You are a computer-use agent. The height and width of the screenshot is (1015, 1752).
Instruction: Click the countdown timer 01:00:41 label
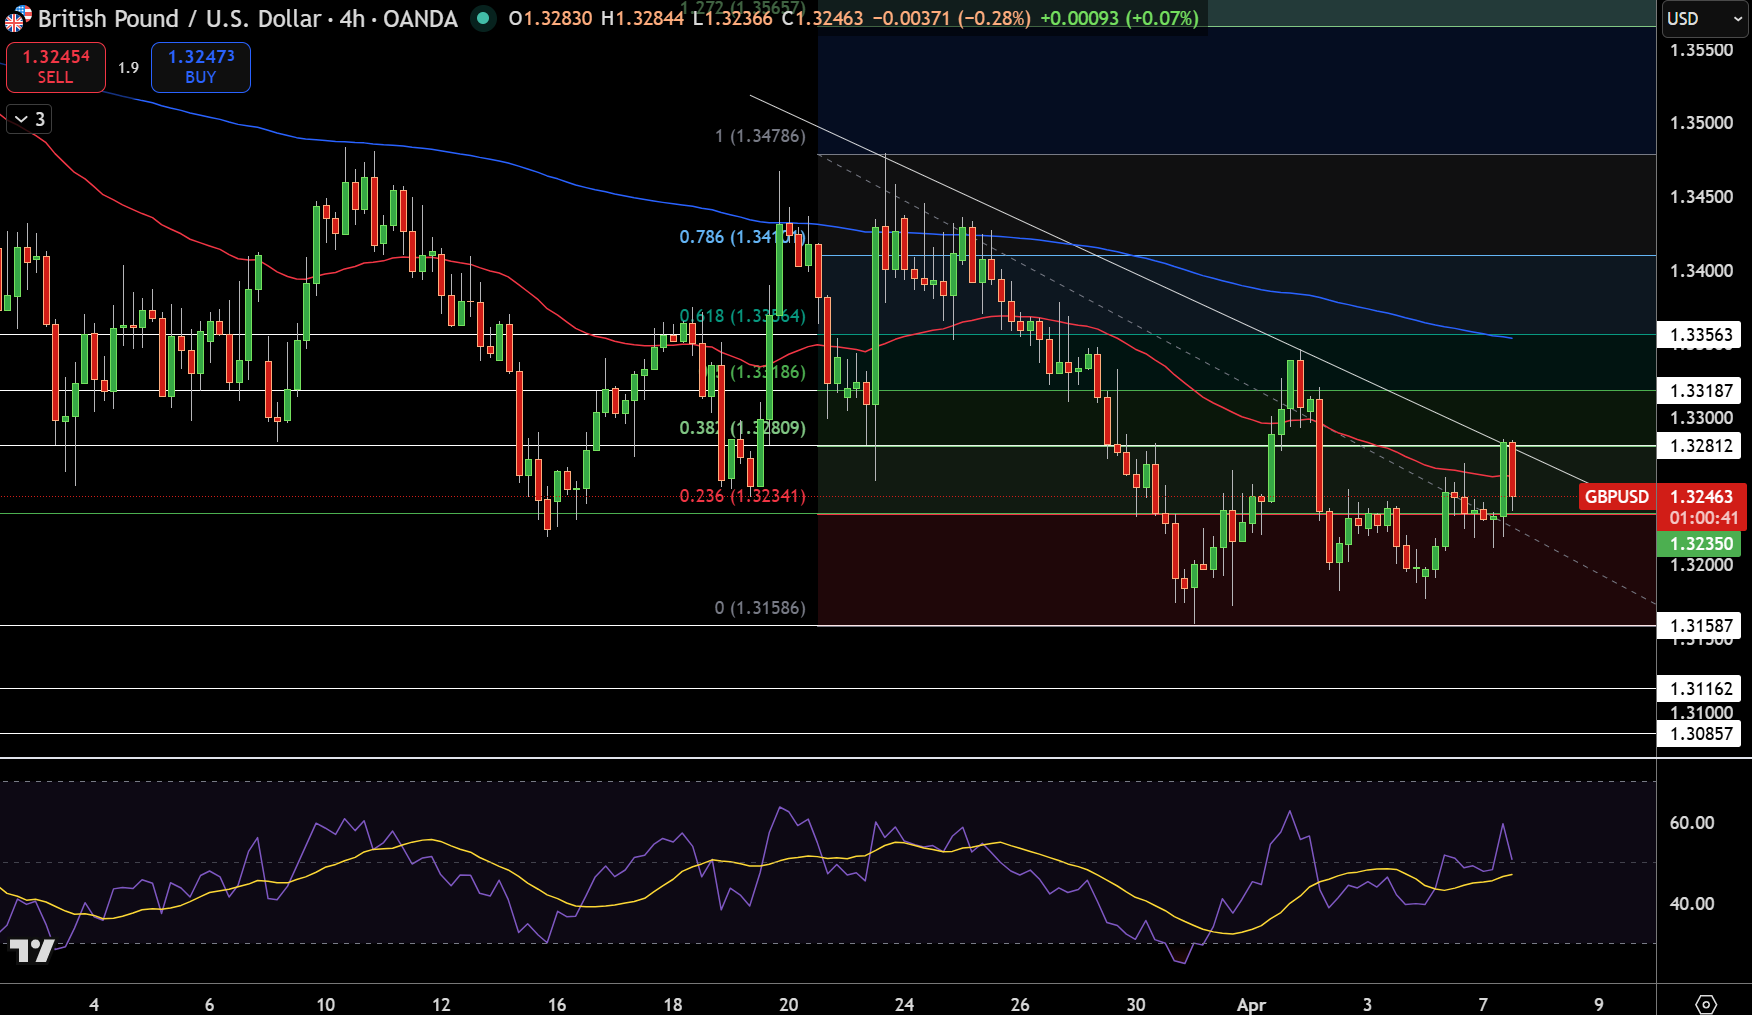coord(1703,518)
